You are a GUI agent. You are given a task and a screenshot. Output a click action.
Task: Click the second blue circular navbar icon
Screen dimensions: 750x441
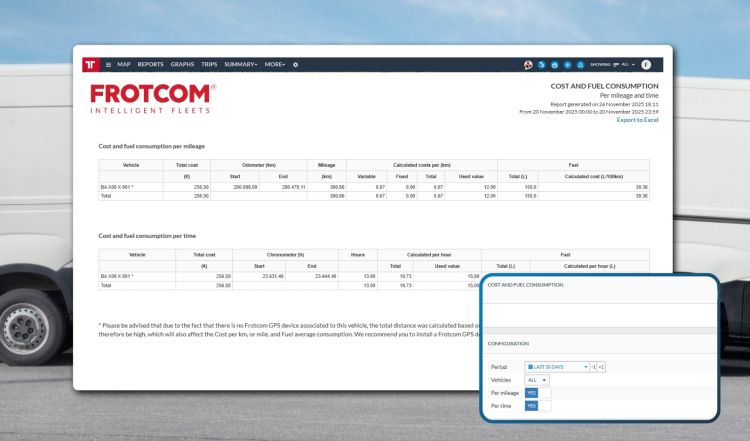(x=554, y=64)
